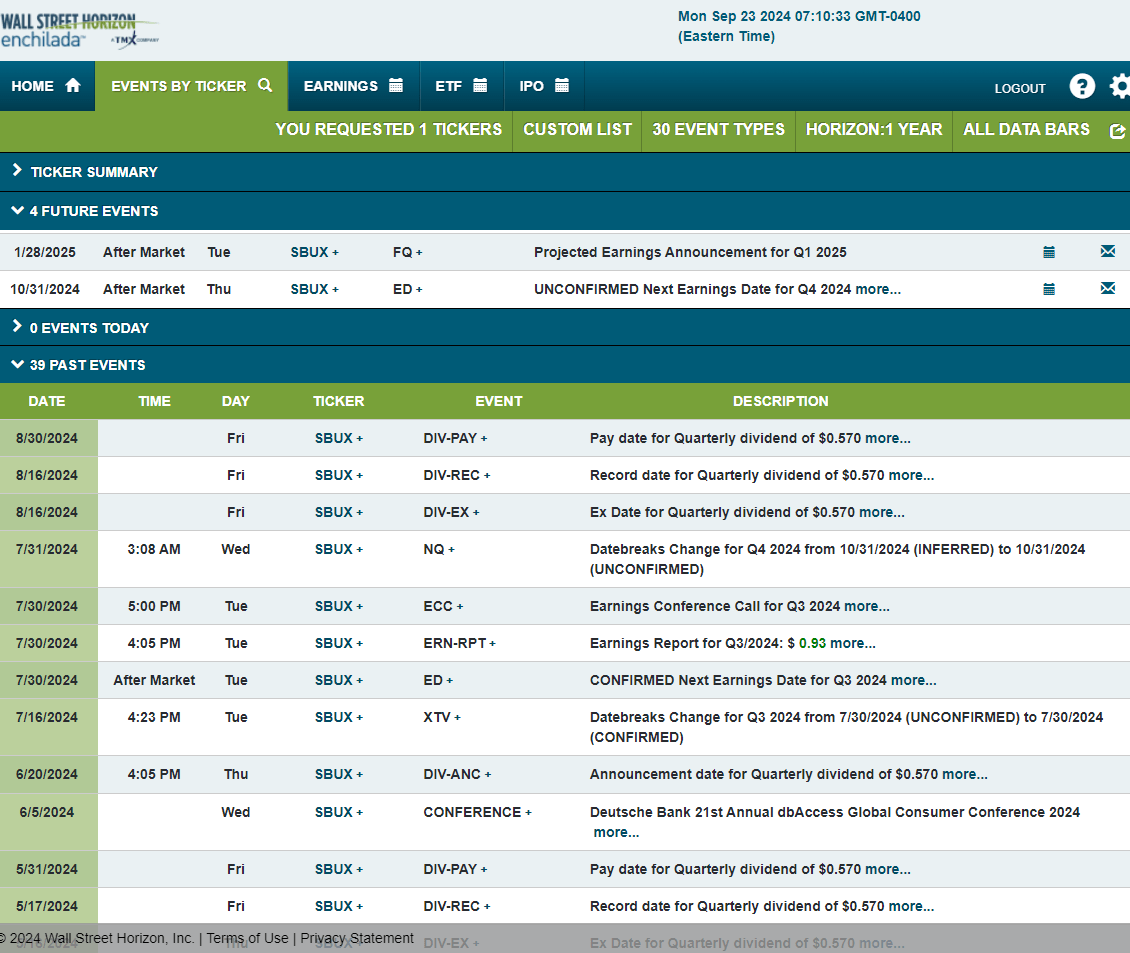Viewport: 1130px width, 953px height.
Task: Email the 1/28/2025 projected earnings event
Action: (1108, 251)
